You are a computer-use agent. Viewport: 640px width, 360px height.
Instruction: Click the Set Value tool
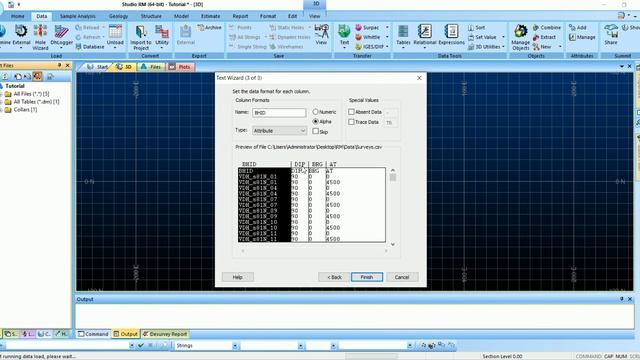click(482, 37)
